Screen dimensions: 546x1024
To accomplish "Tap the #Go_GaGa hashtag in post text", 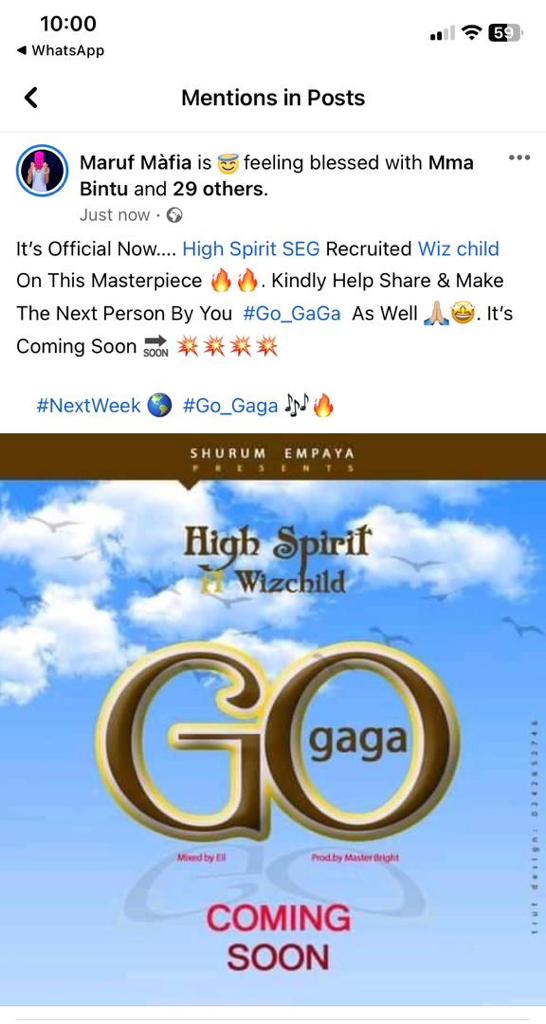I will pos(291,313).
